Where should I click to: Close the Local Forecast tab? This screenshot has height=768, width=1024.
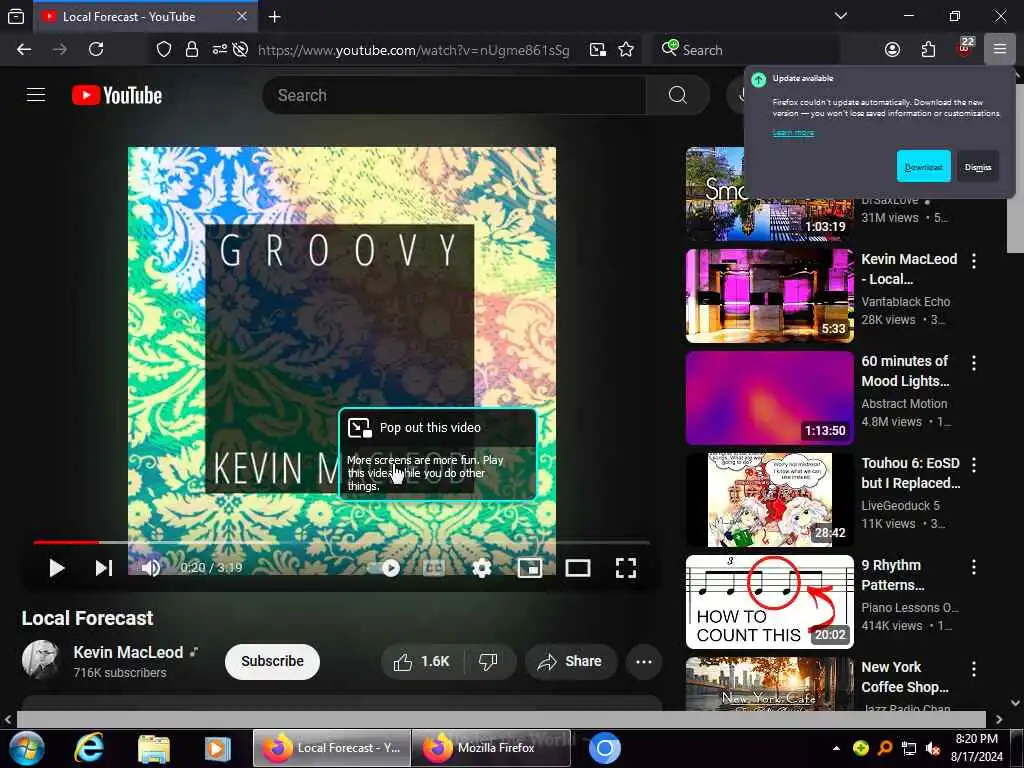242,16
